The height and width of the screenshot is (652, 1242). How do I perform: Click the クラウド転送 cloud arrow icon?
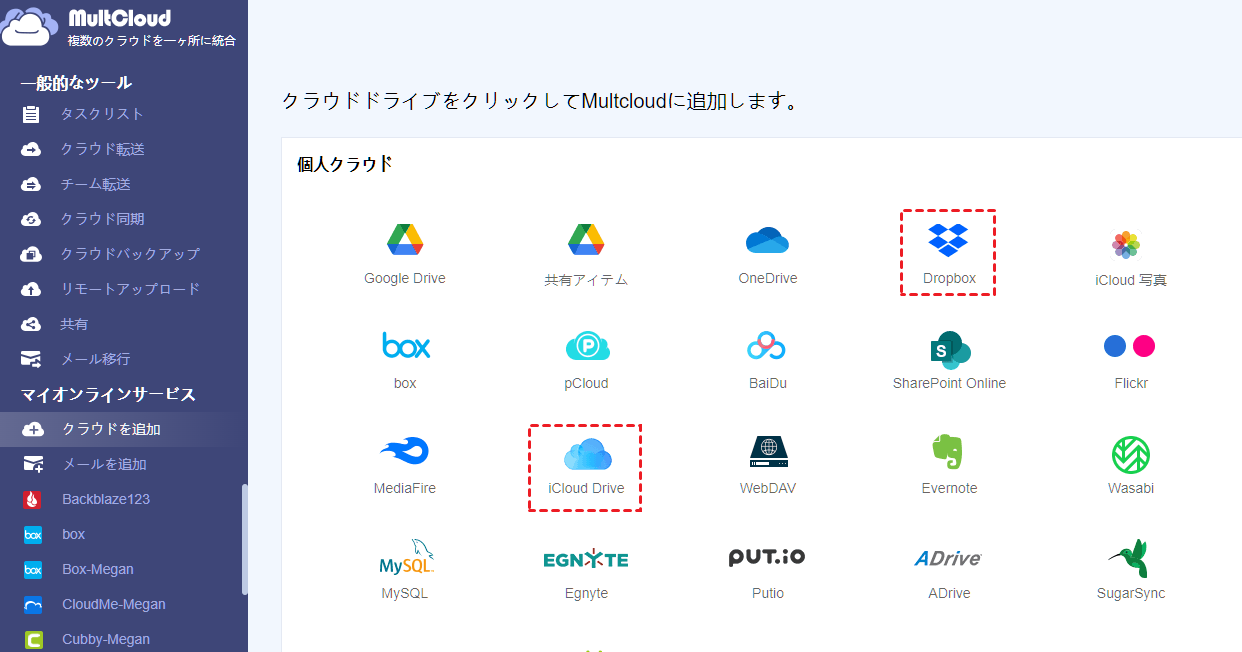tap(32, 149)
